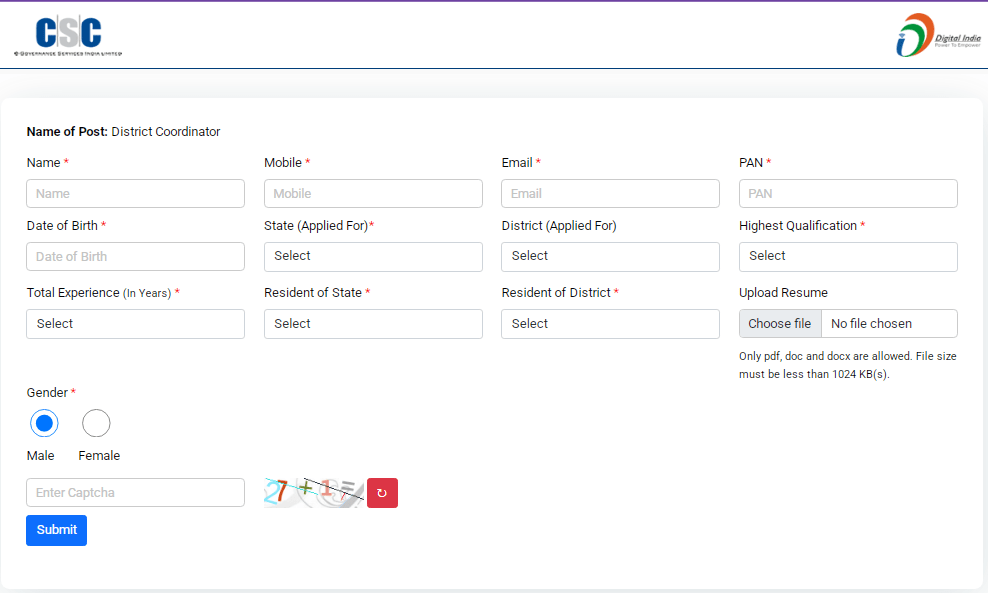Select the Email text field

[x=610, y=194]
